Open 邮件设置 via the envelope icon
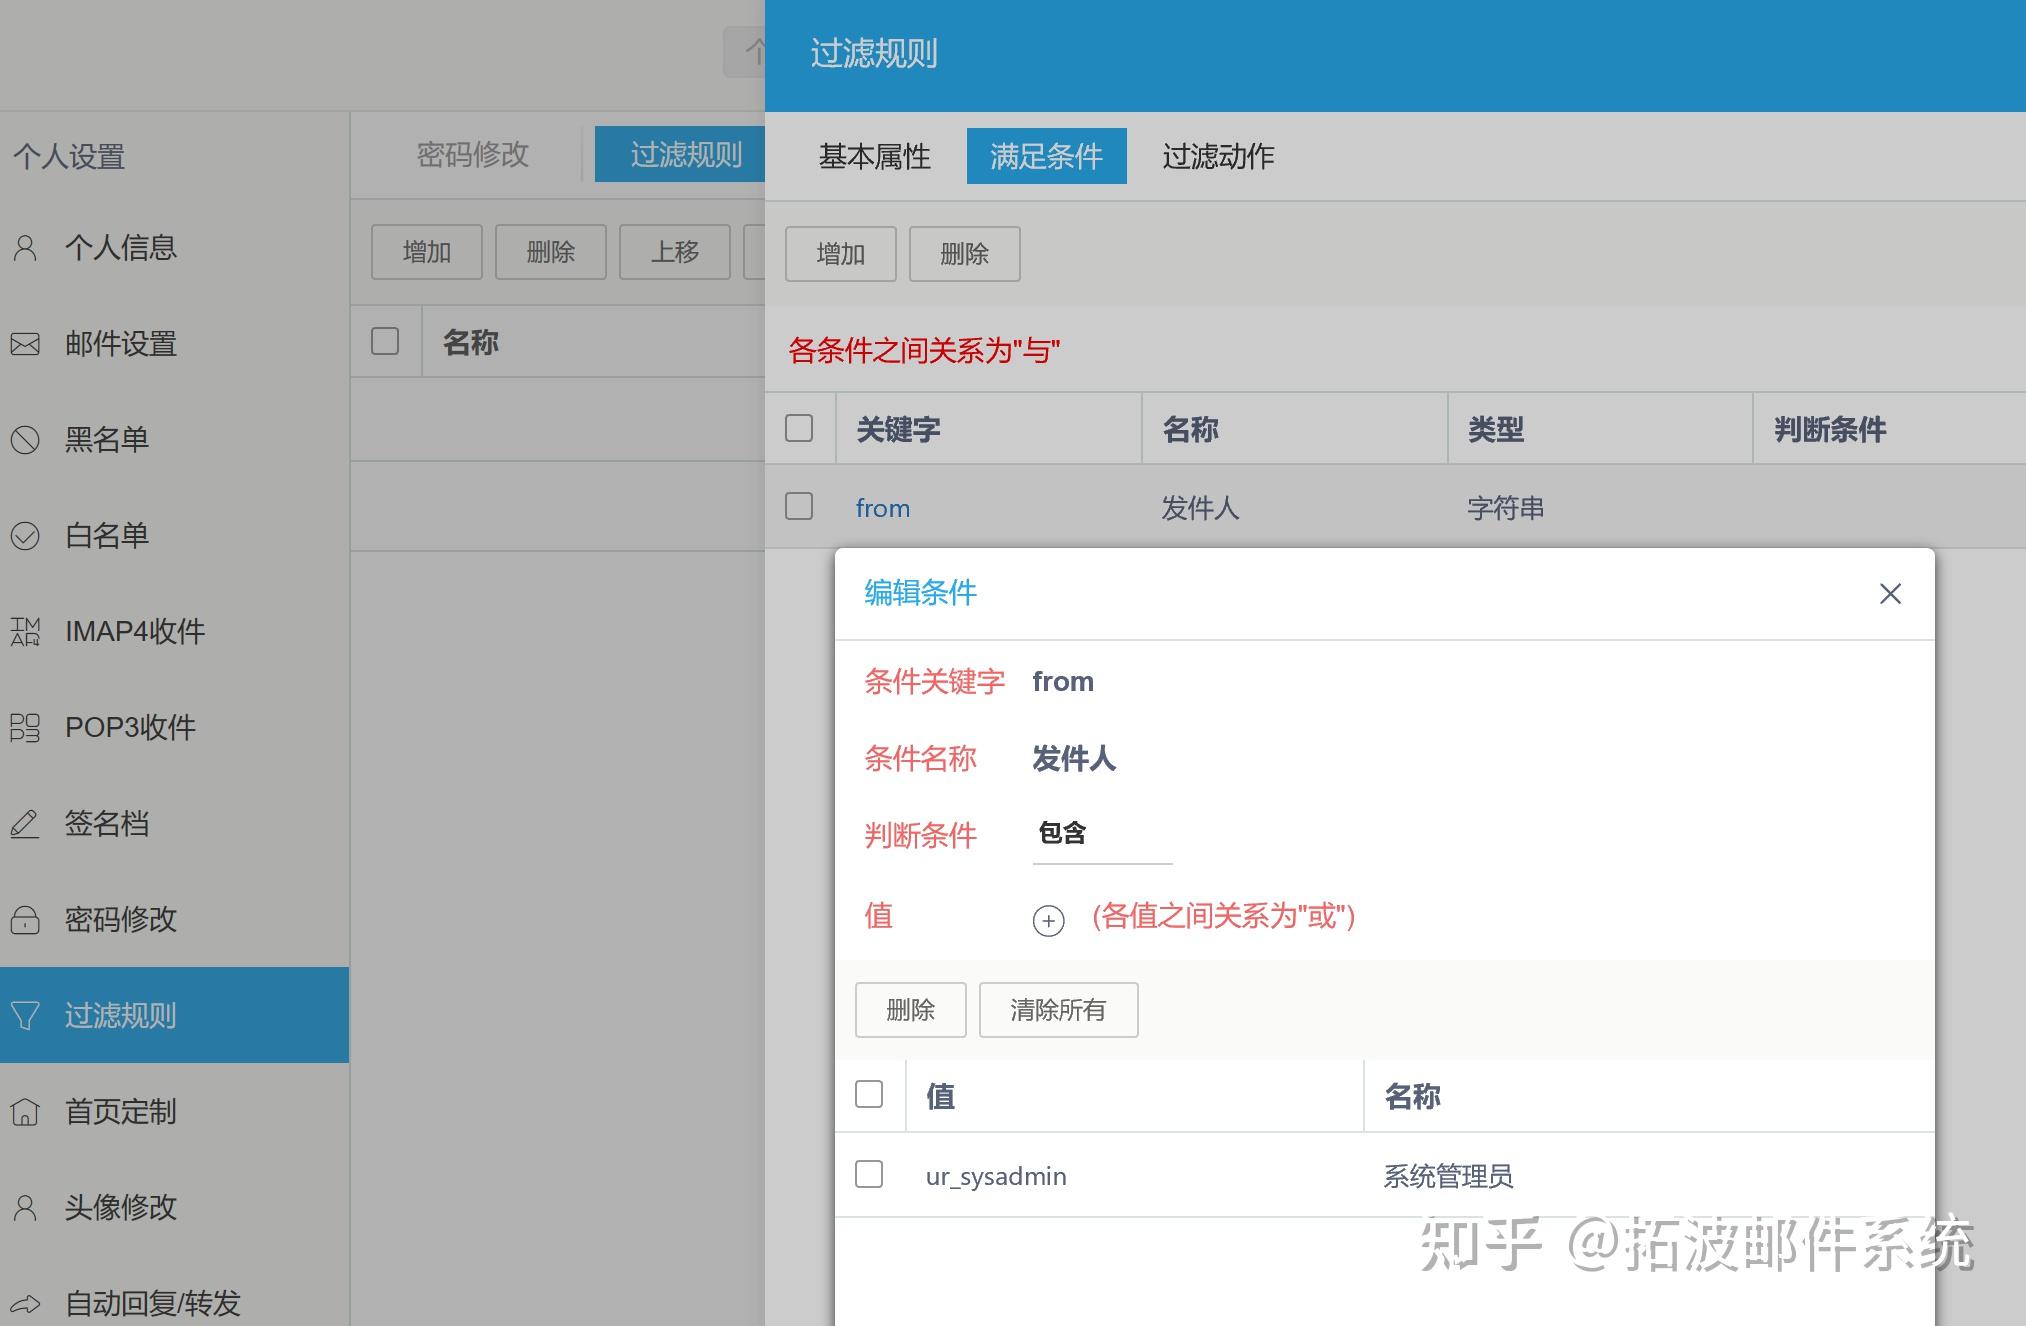This screenshot has height=1326, width=2026. point(26,344)
